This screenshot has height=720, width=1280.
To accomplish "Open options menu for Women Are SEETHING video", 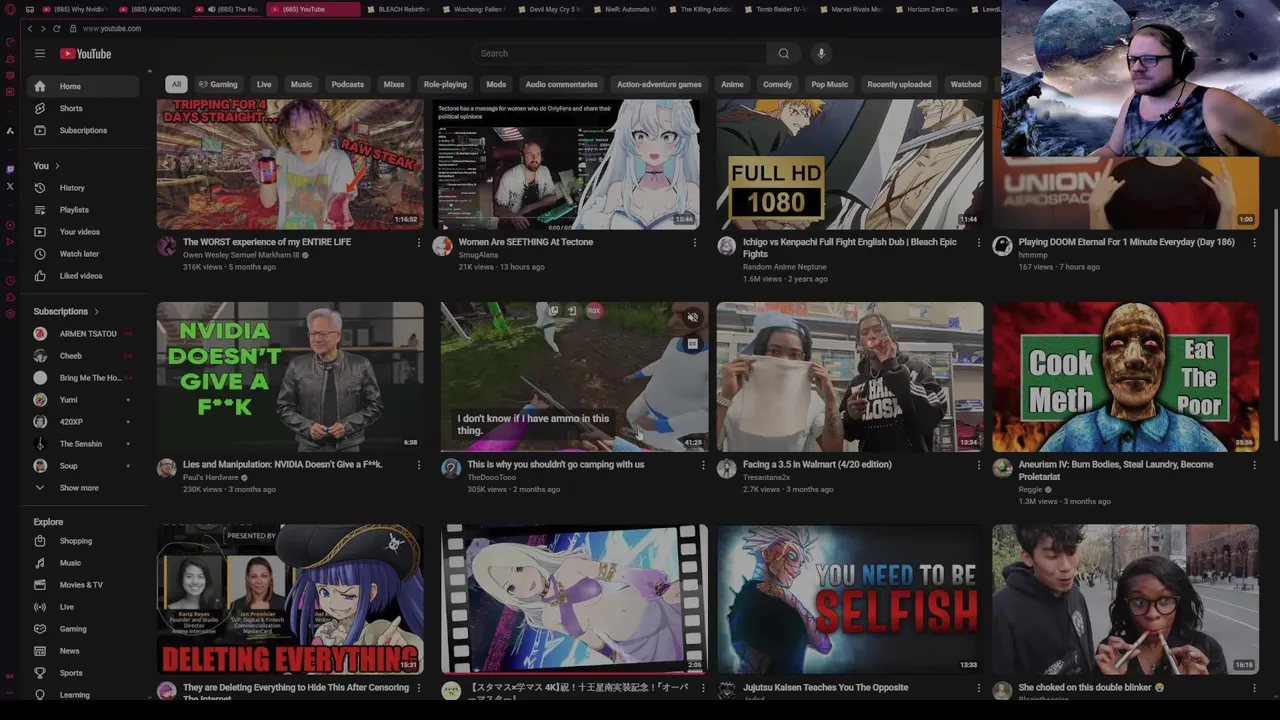I will [x=695, y=243].
